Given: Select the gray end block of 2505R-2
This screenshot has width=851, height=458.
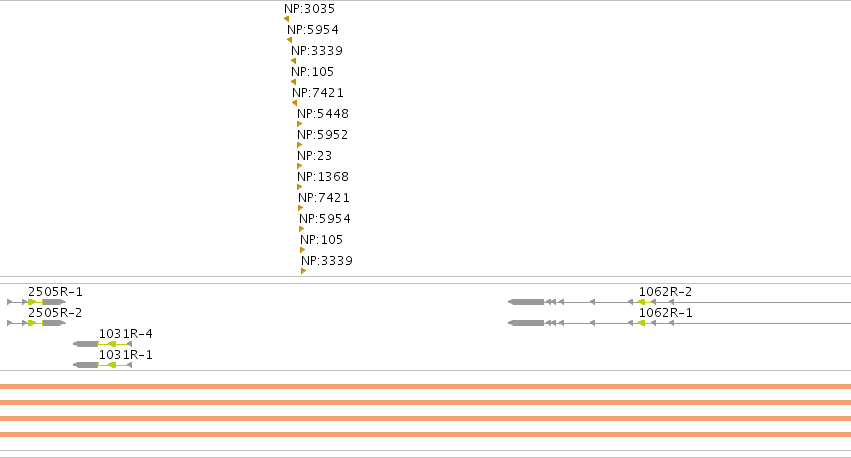Looking at the screenshot, I should (54, 323).
